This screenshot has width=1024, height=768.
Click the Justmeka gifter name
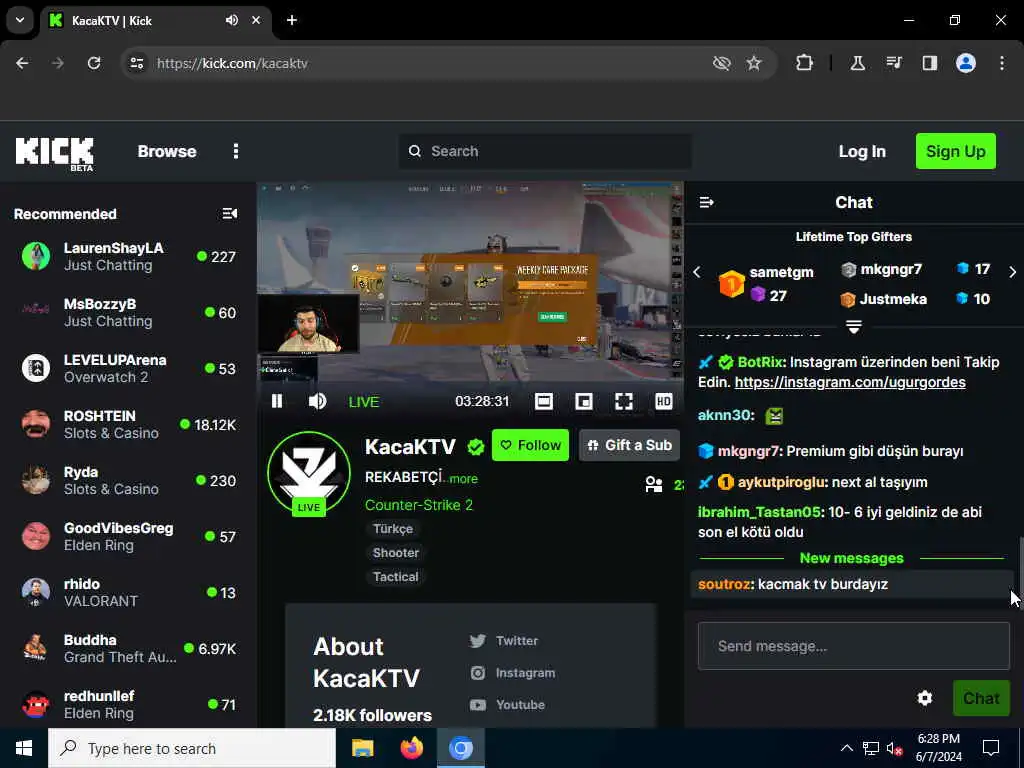point(893,299)
